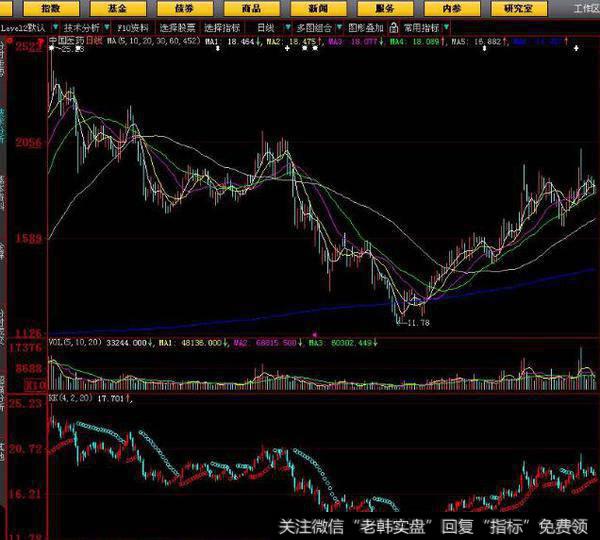Click the VOL(5,10,20) indicator label

(x=75, y=342)
